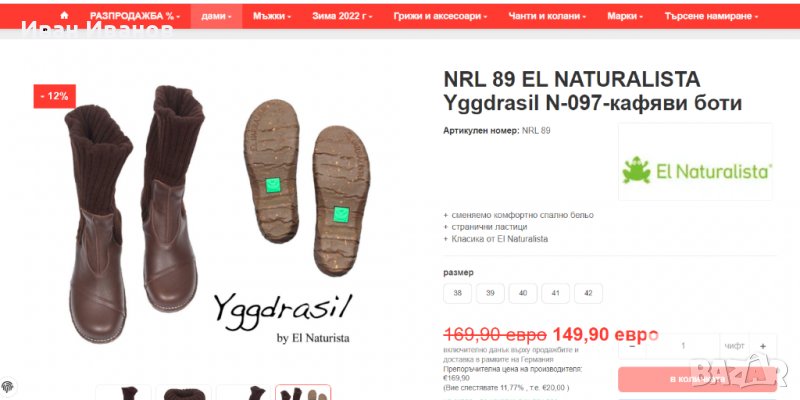Increase quantity with the plus button
Viewport: 800px width, 400px height.
pos(763,346)
